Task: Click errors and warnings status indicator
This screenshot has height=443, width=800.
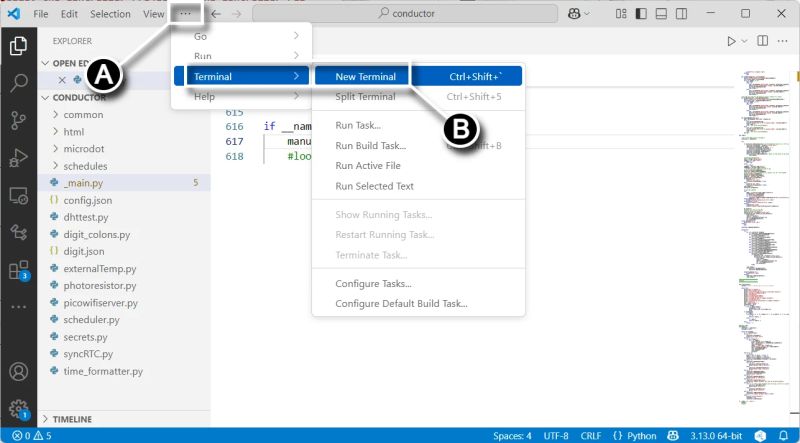Action: tap(32, 436)
